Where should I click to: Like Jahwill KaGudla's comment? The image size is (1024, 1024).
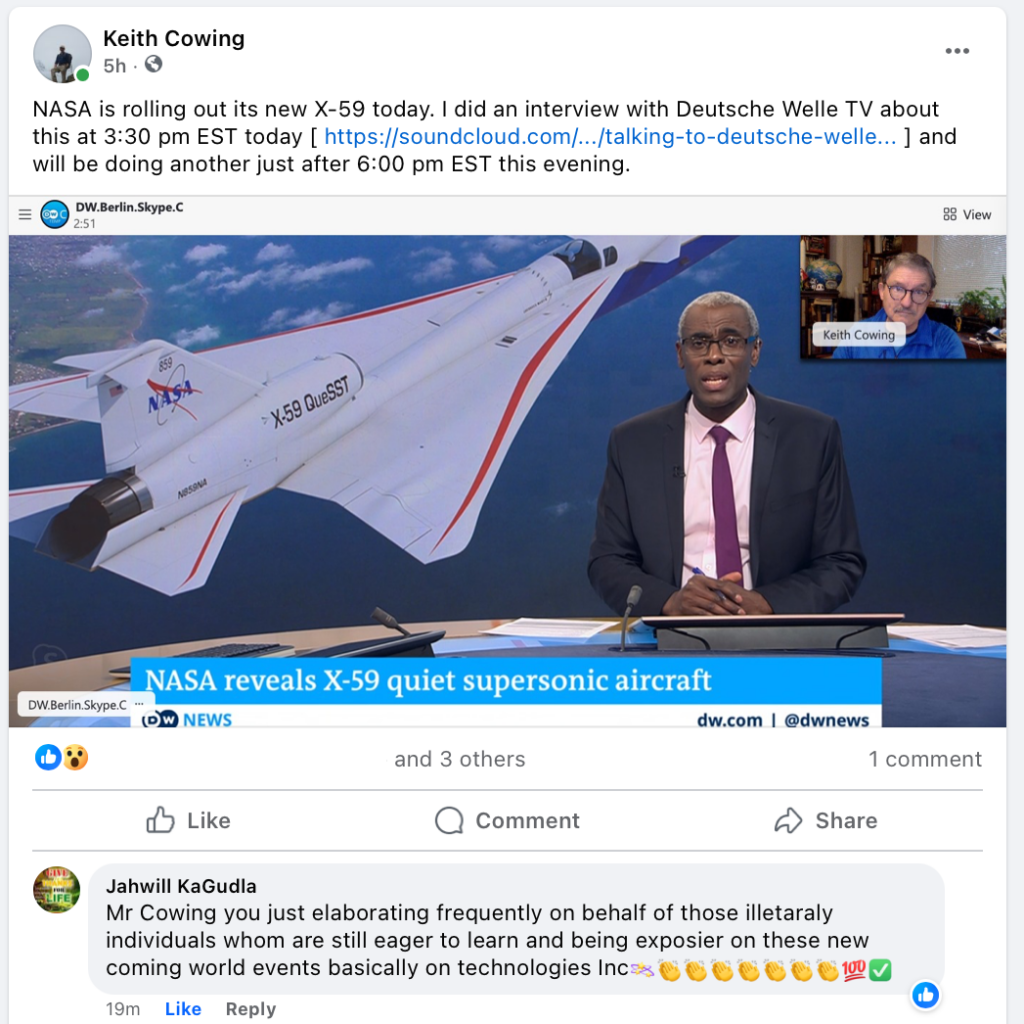click(183, 1009)
